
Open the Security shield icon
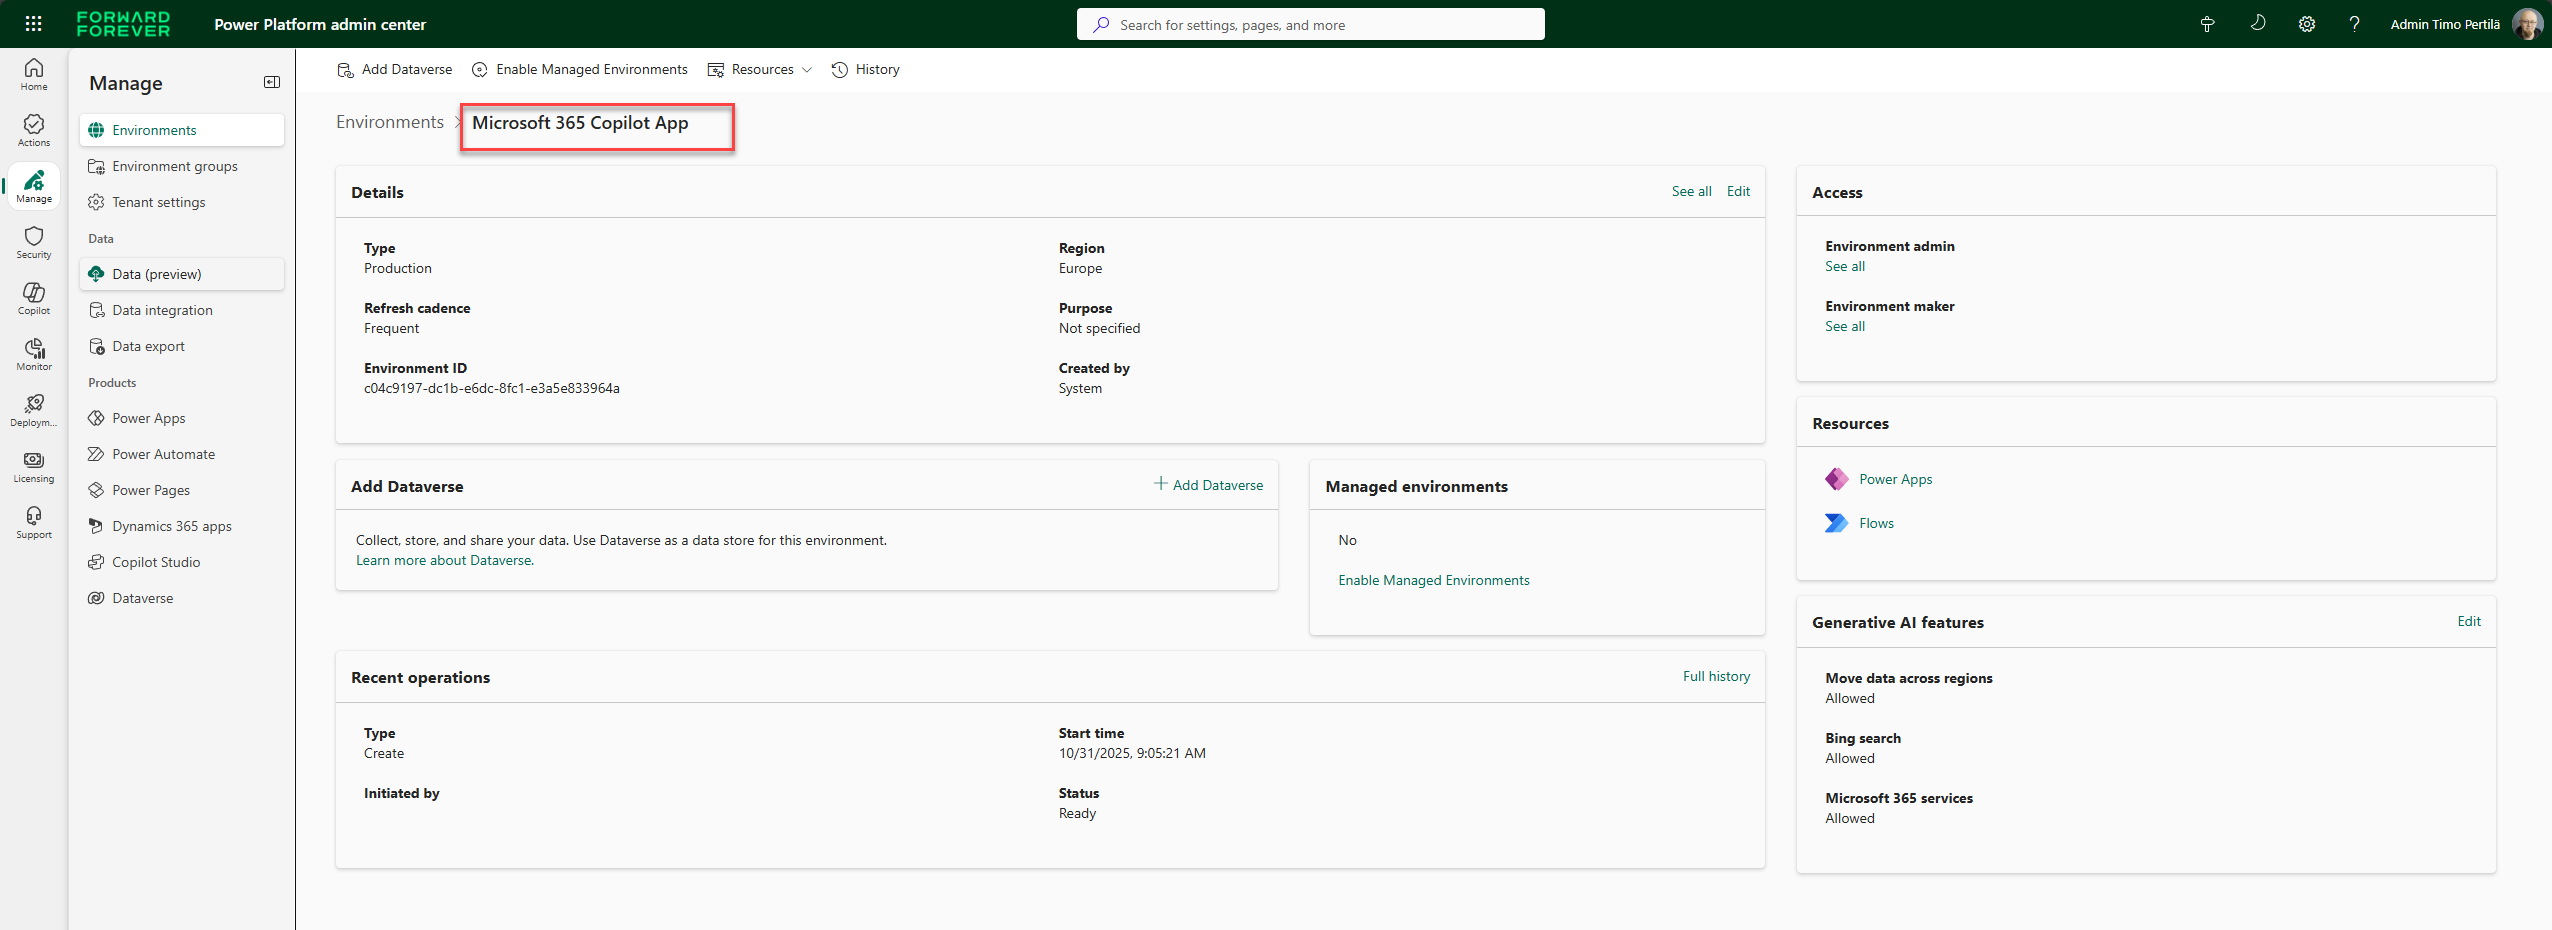point(34,242)
